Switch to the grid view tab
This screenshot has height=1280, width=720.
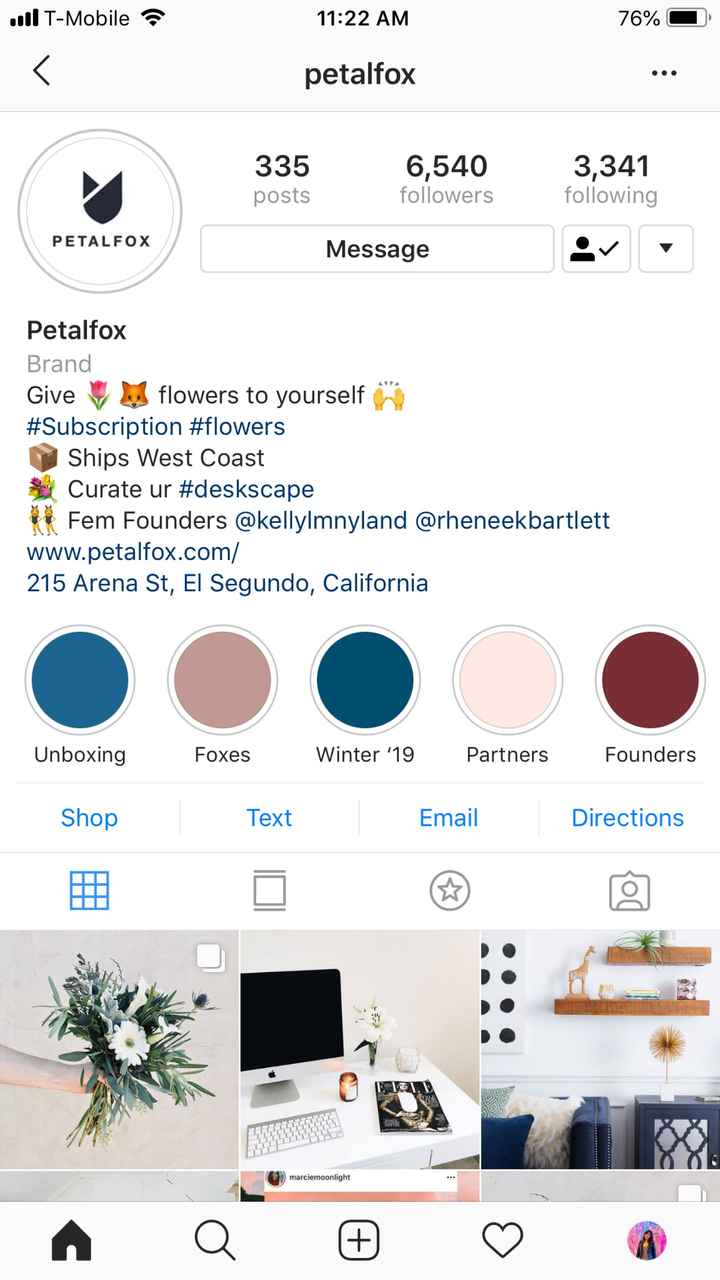89,890
